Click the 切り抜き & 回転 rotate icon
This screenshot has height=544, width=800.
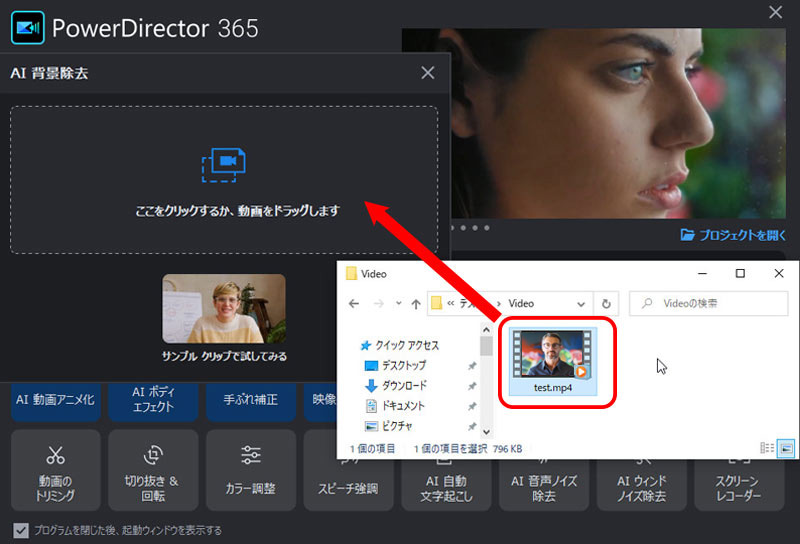pos(153,455)
